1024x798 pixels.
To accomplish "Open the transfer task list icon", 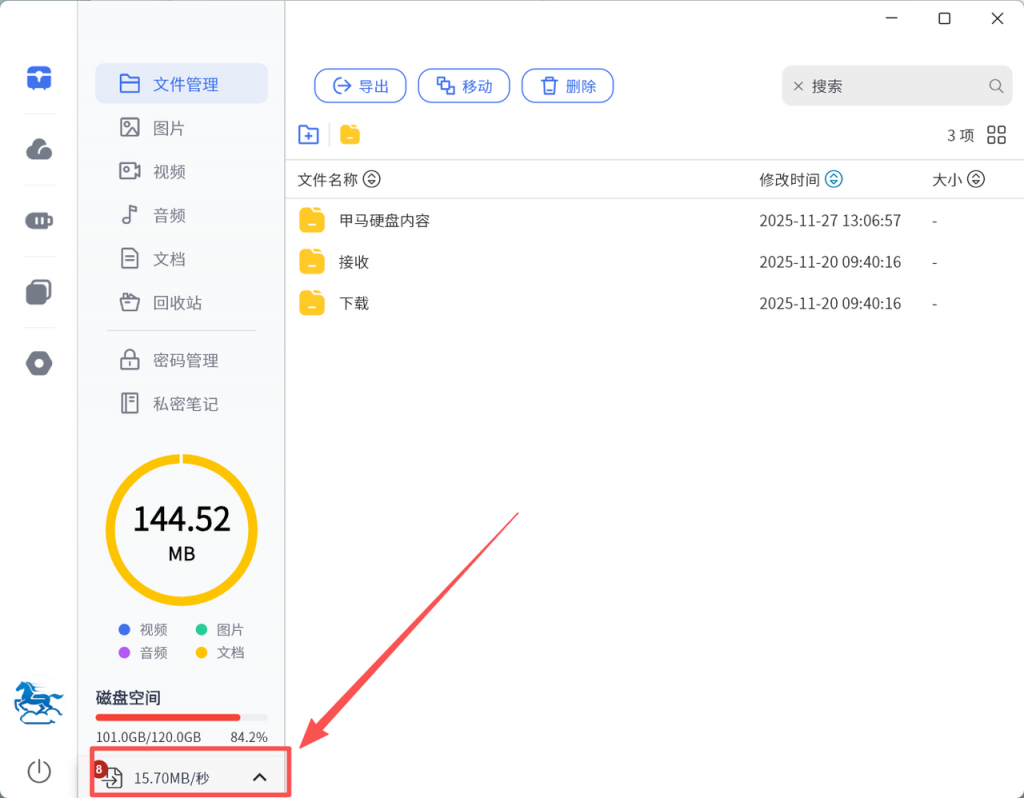I will click(x=112, y=777).
